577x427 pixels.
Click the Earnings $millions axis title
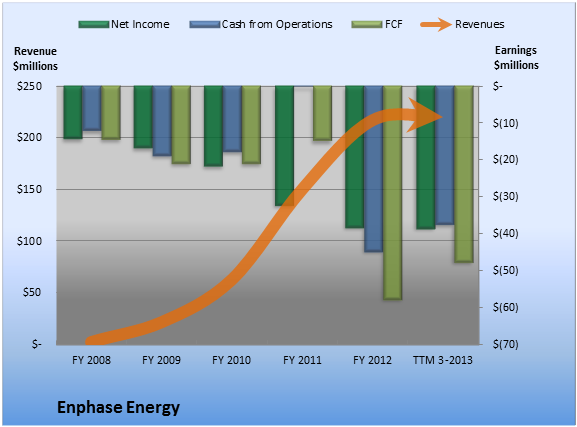coord(516,57)
